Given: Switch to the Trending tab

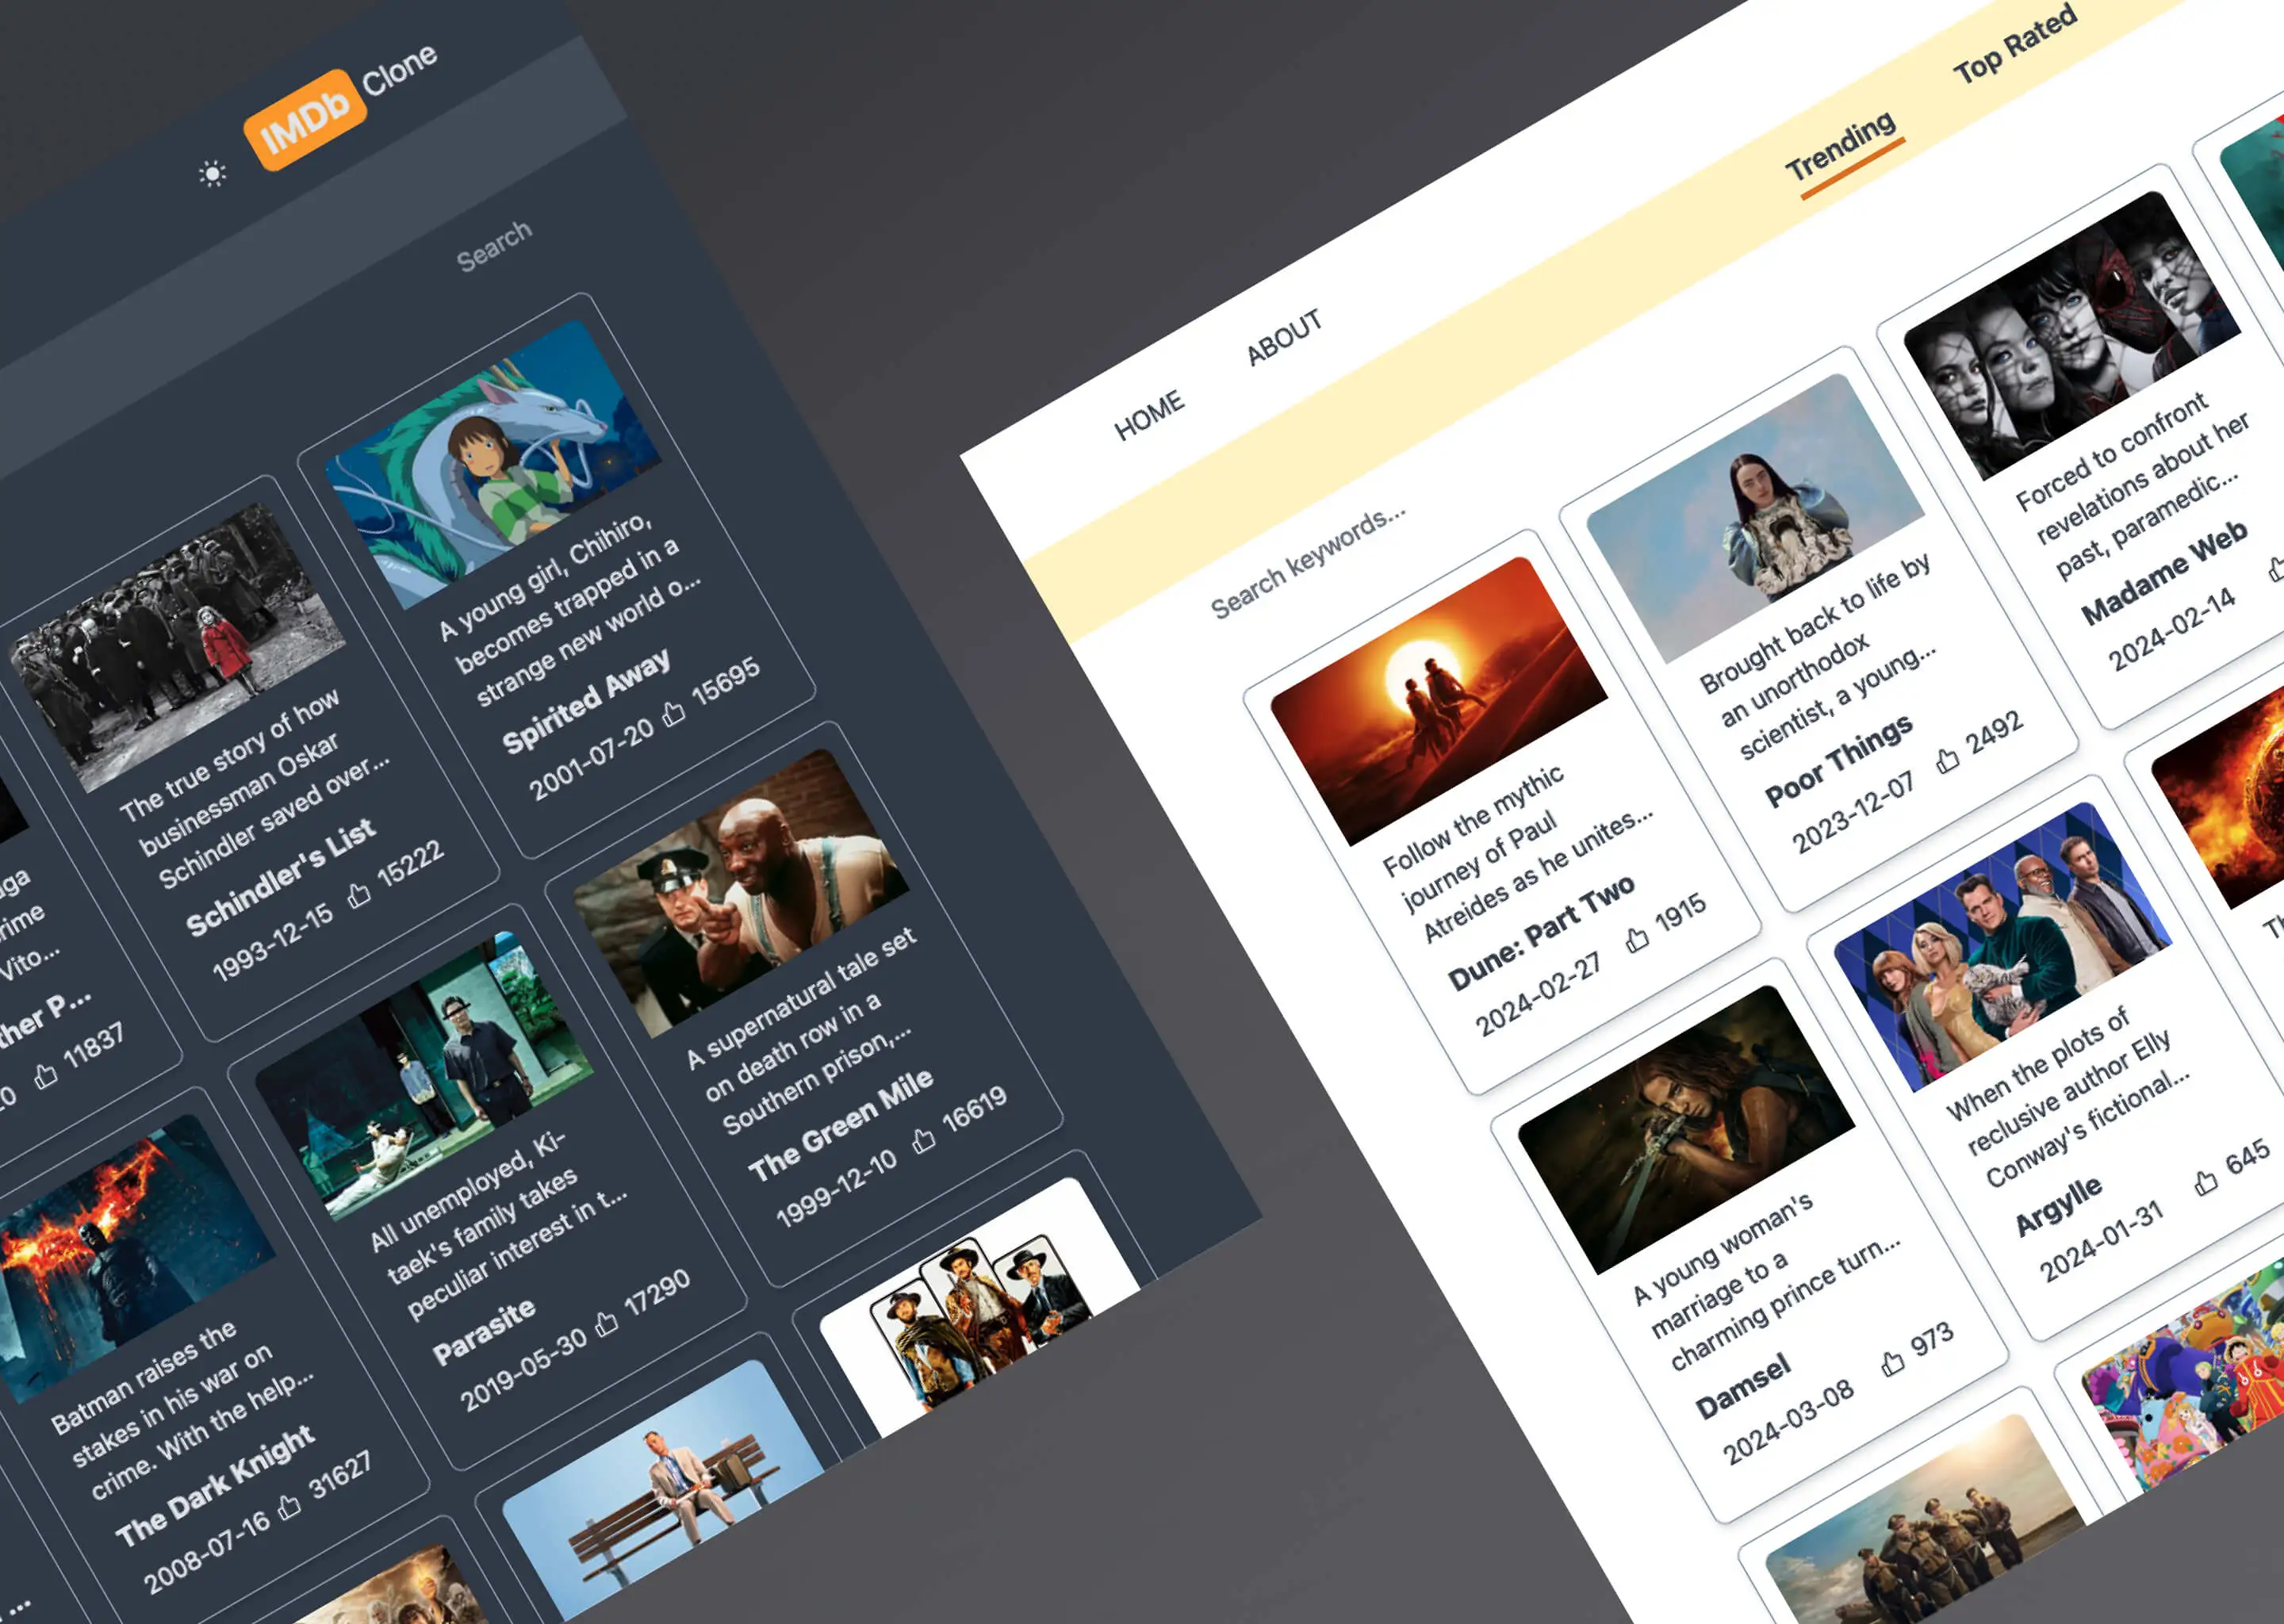Looking at the screenshot, I should pyautogui.click(x=1841, y=147).
